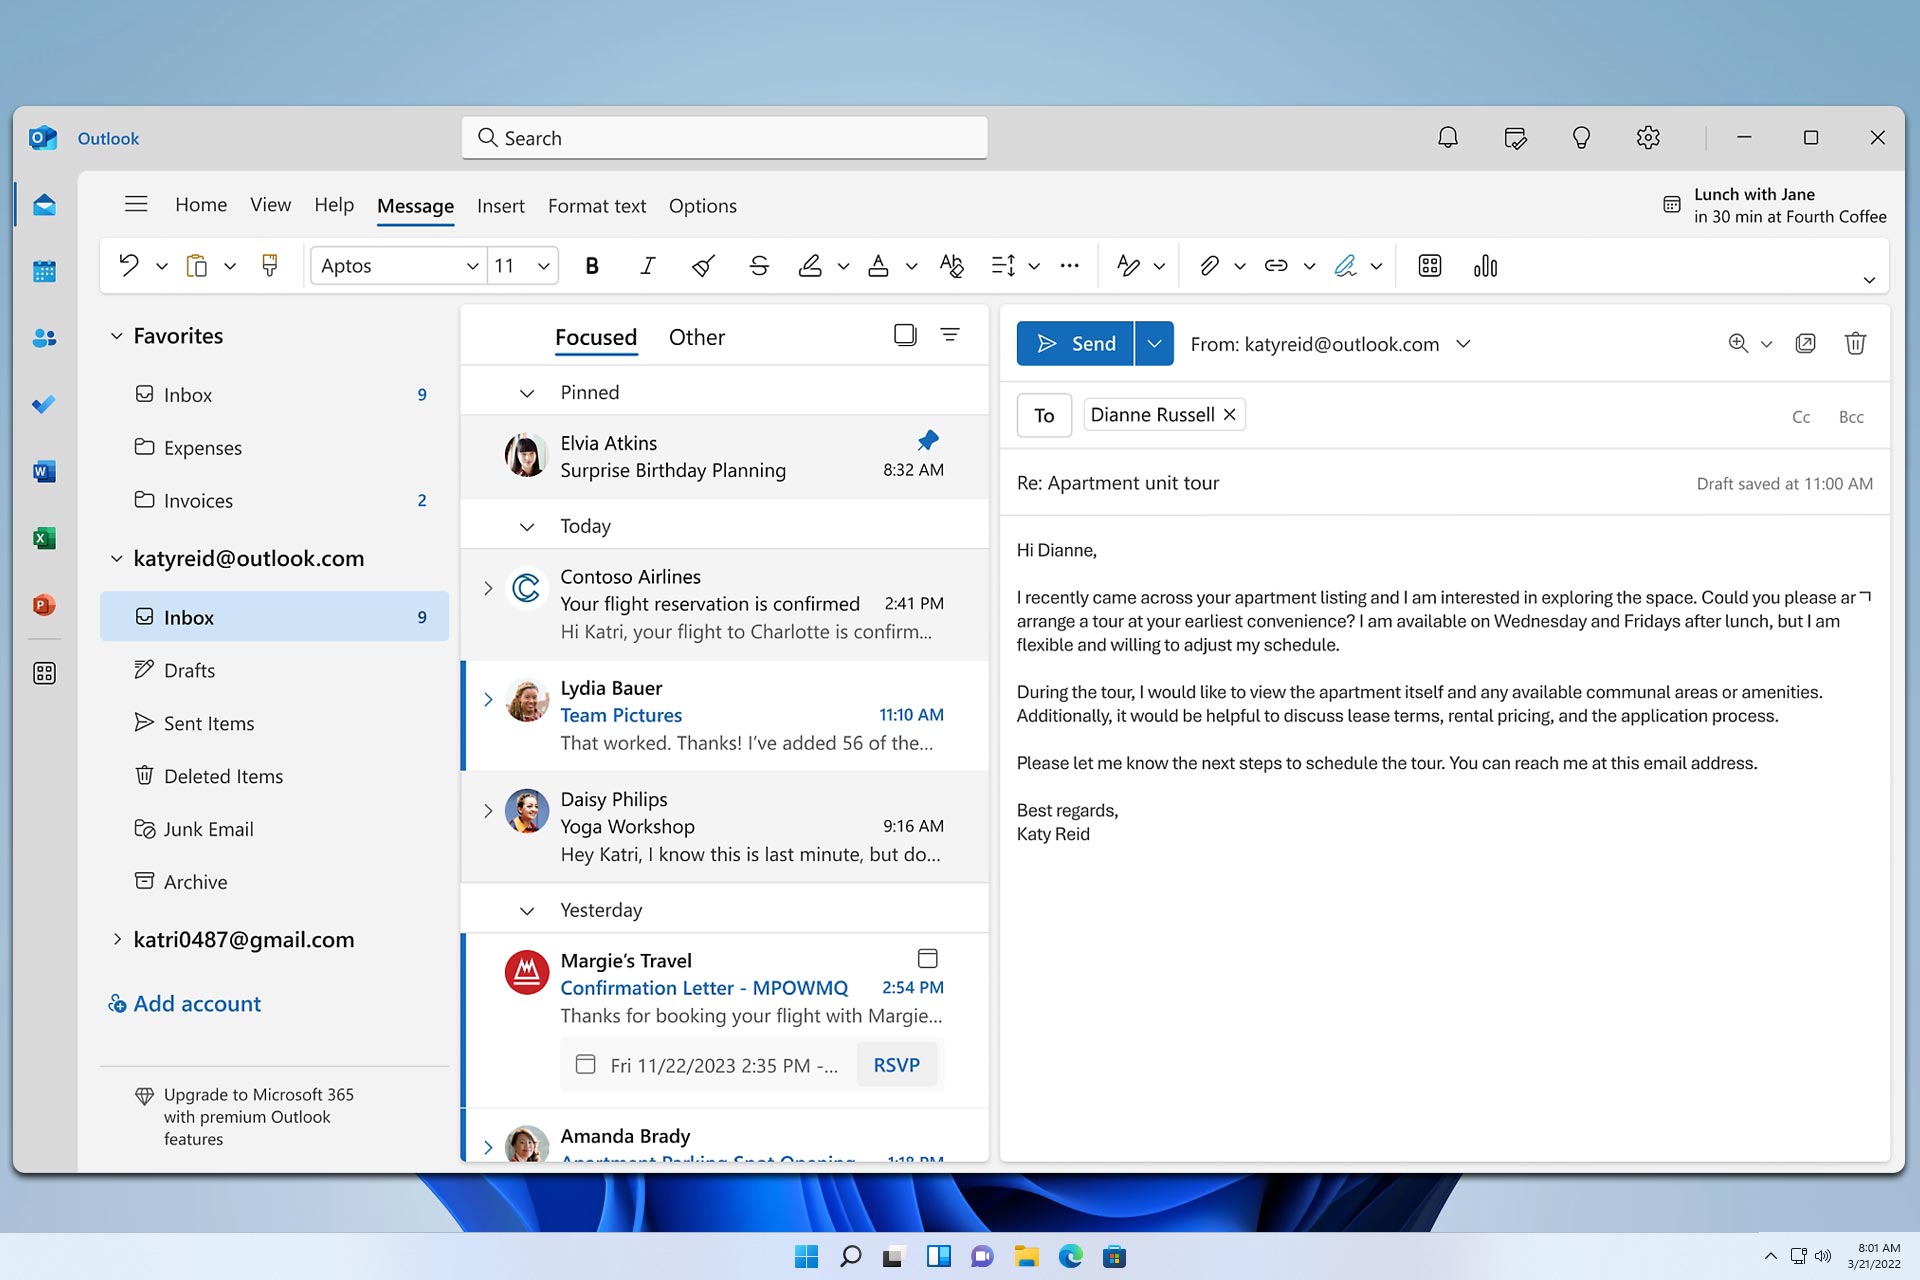
Task: Toggle select mode checkbox in message list
Action: [x=905, y=336]
